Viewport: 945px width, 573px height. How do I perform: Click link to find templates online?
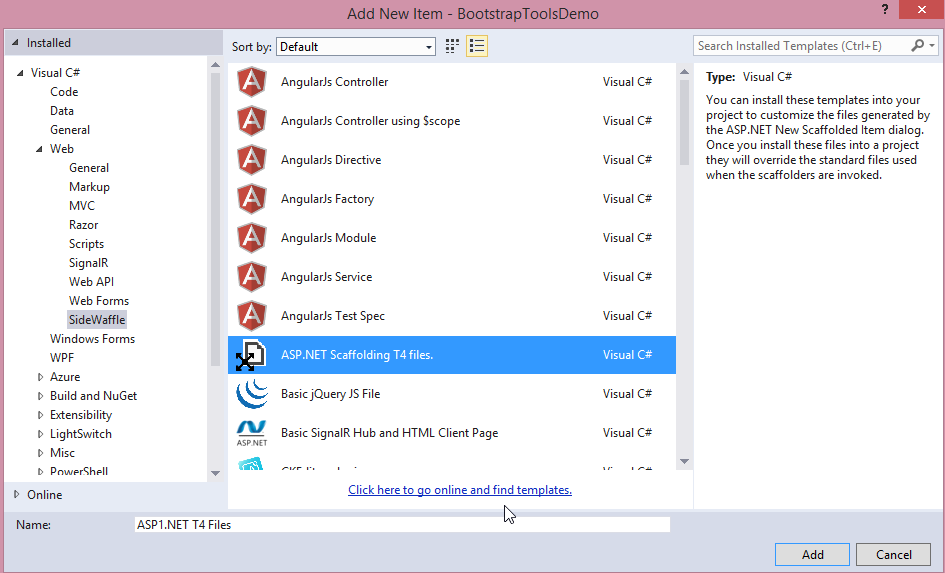[x=460, y=490]
